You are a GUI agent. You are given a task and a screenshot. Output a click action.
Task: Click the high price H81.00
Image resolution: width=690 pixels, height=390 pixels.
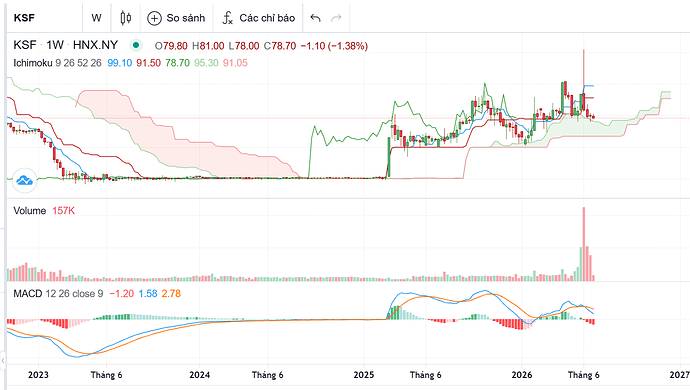(208, 46)
